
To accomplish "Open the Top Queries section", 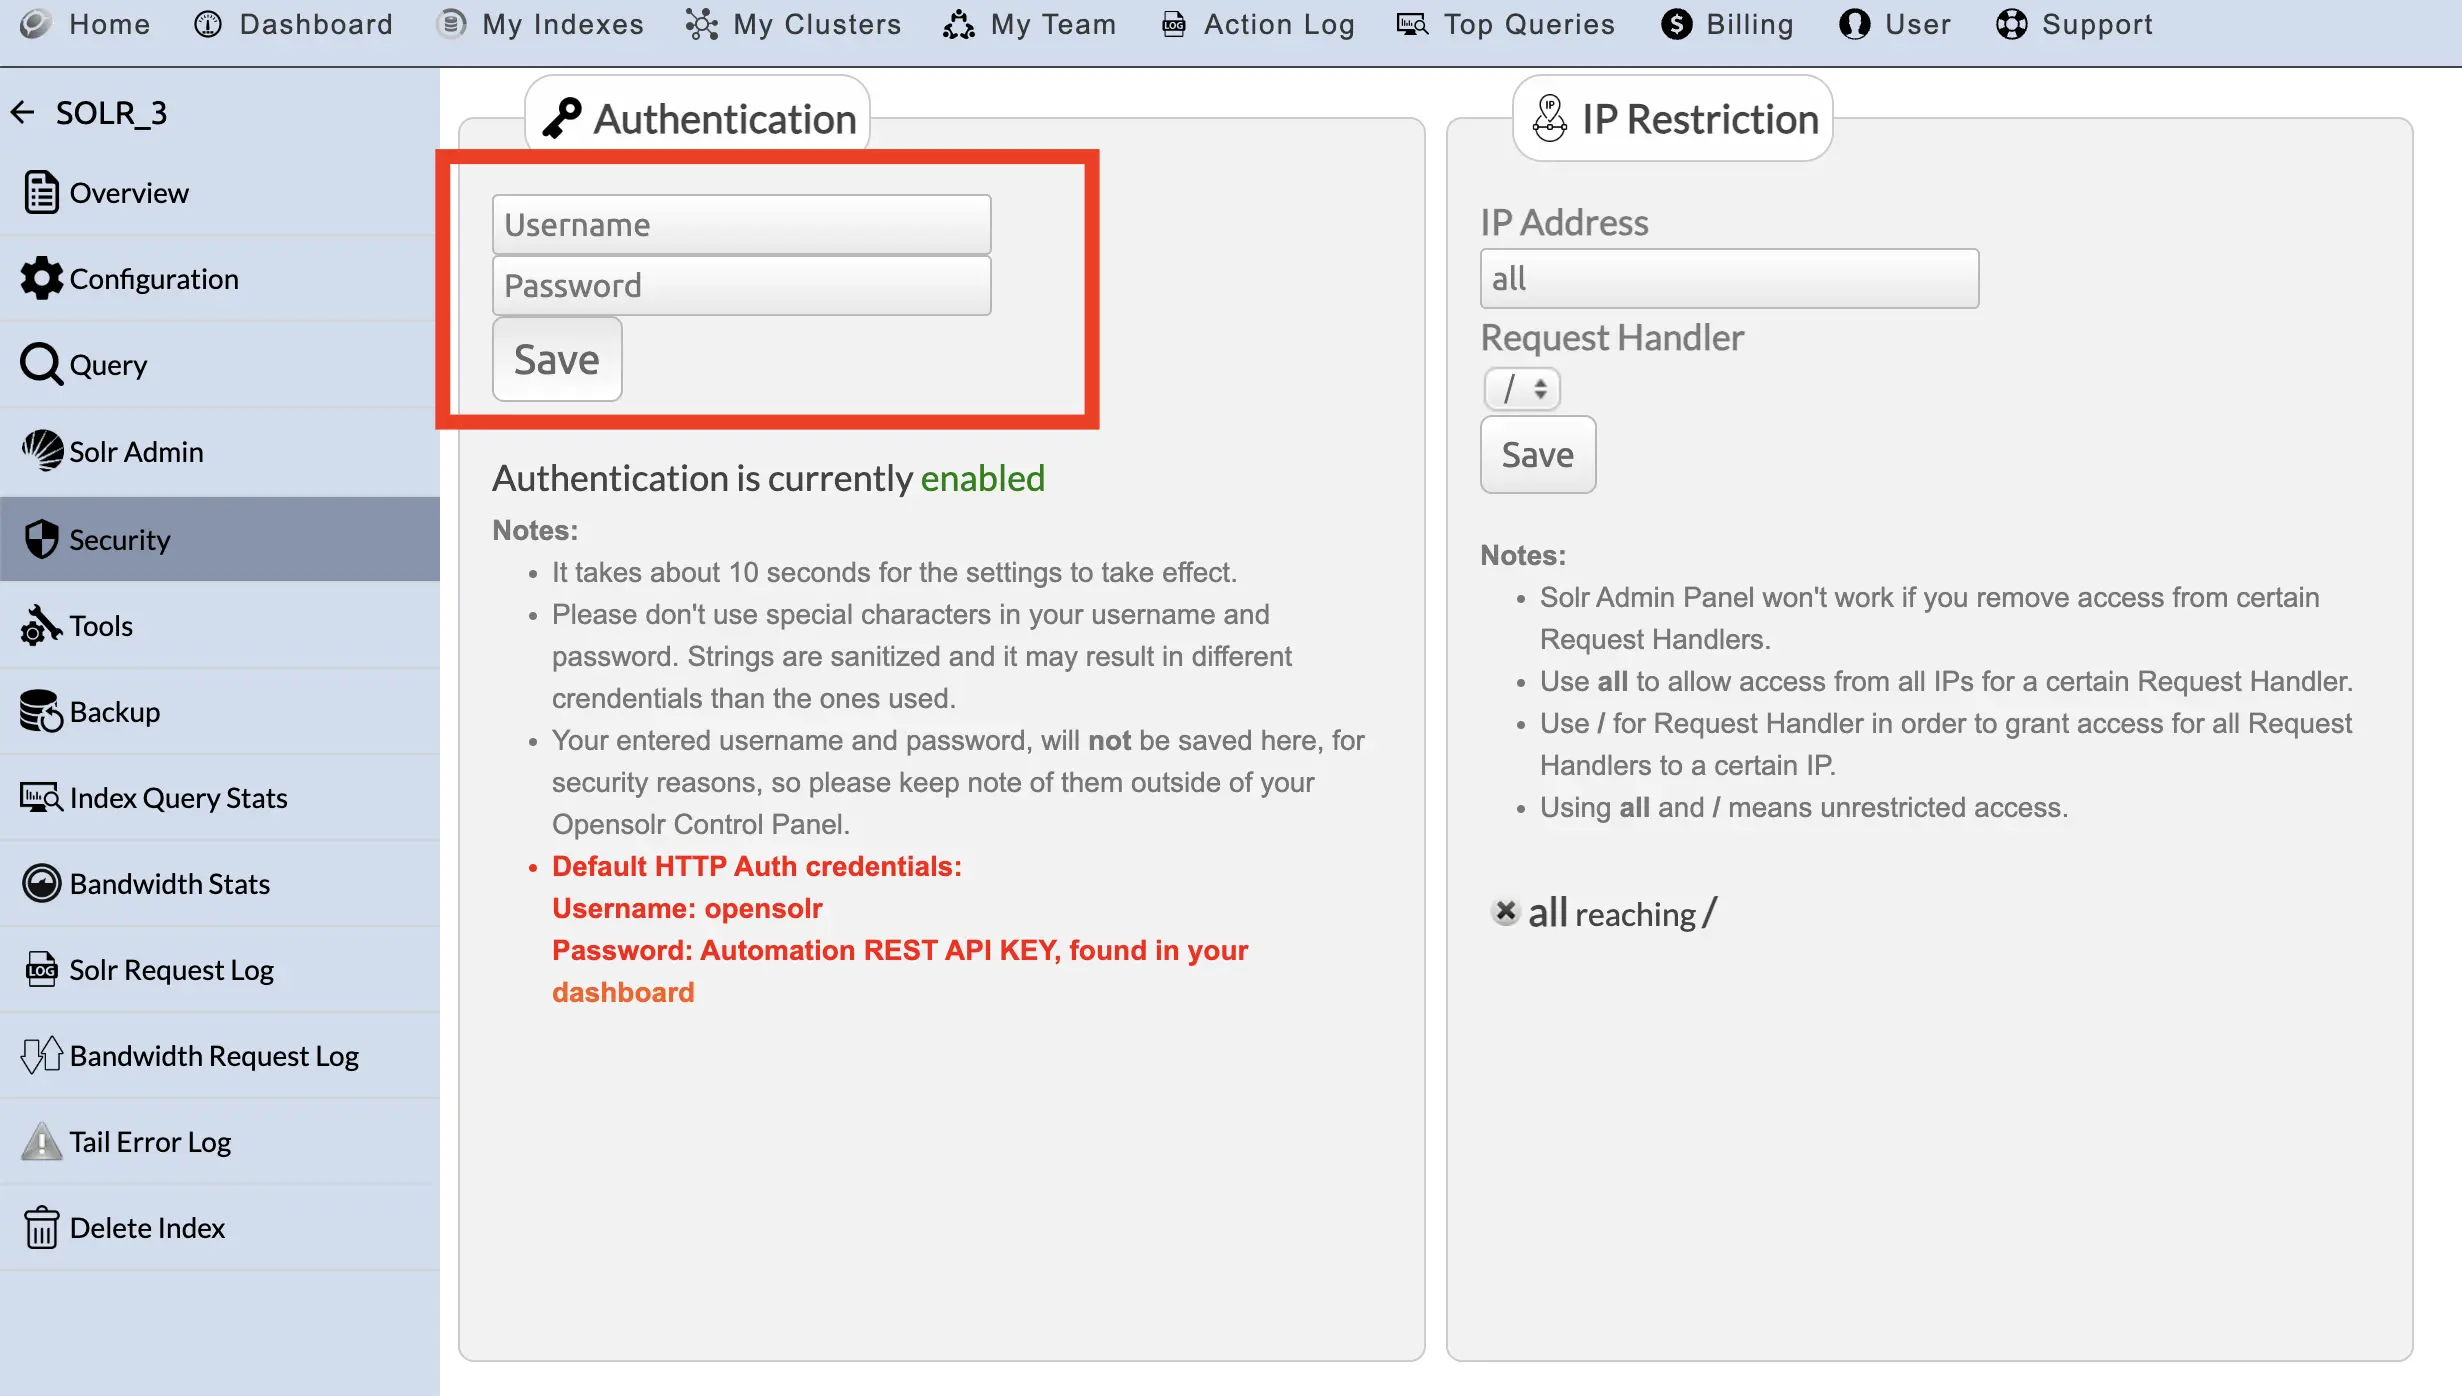I will 1506,24.
